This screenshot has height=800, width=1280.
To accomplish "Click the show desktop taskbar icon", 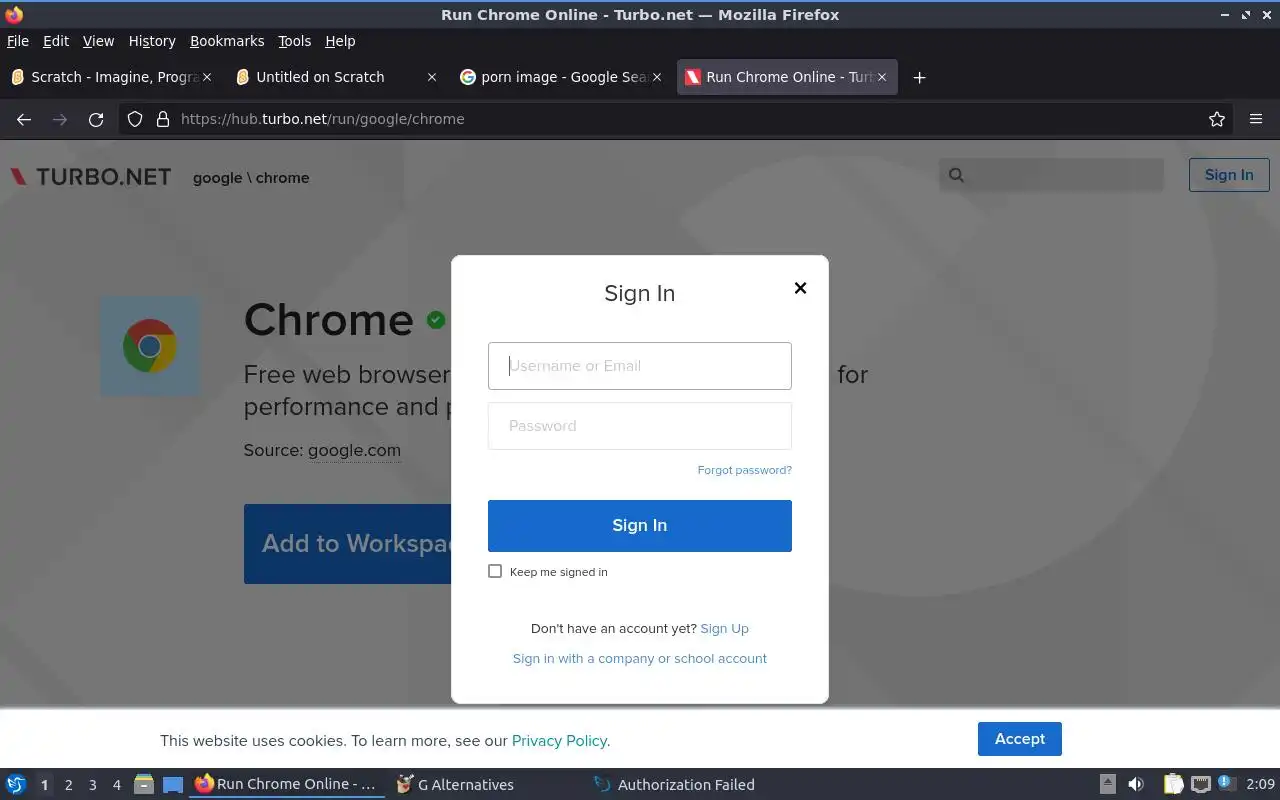I will click(x=173, y=785).
